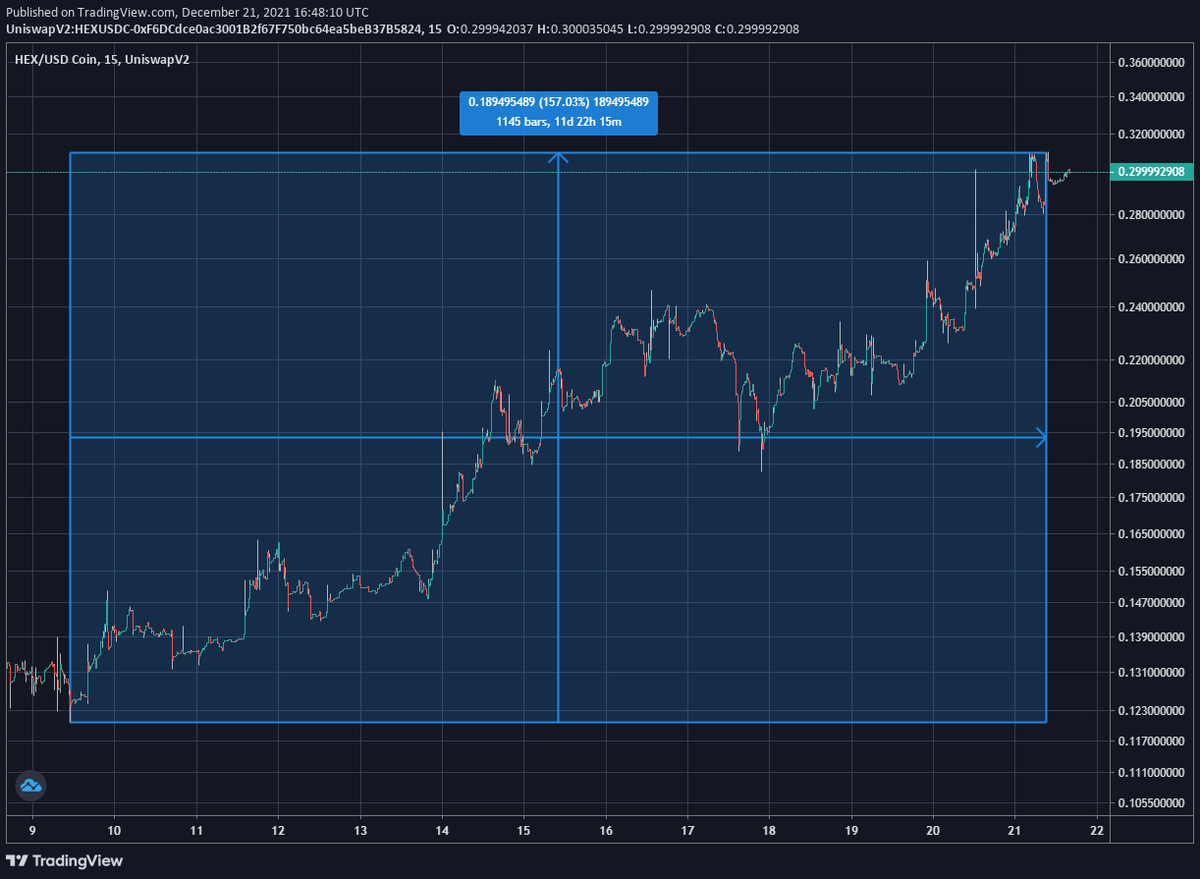Image resolution: width=1200 pixels, height=879 pixels.
Task: Click date label 14 on time axis
Action: tap(442, 830)
